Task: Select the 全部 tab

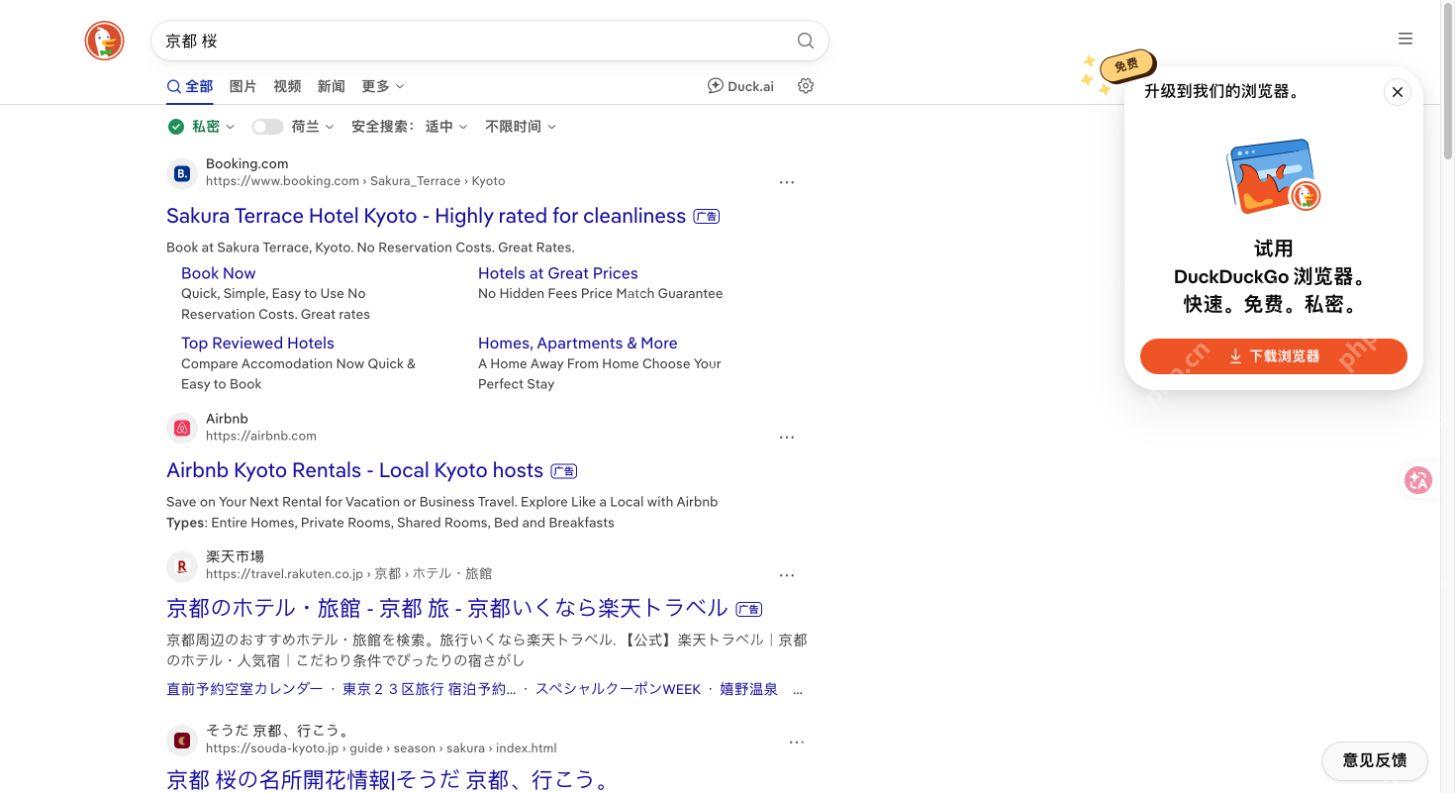Action: pos(190,86)
